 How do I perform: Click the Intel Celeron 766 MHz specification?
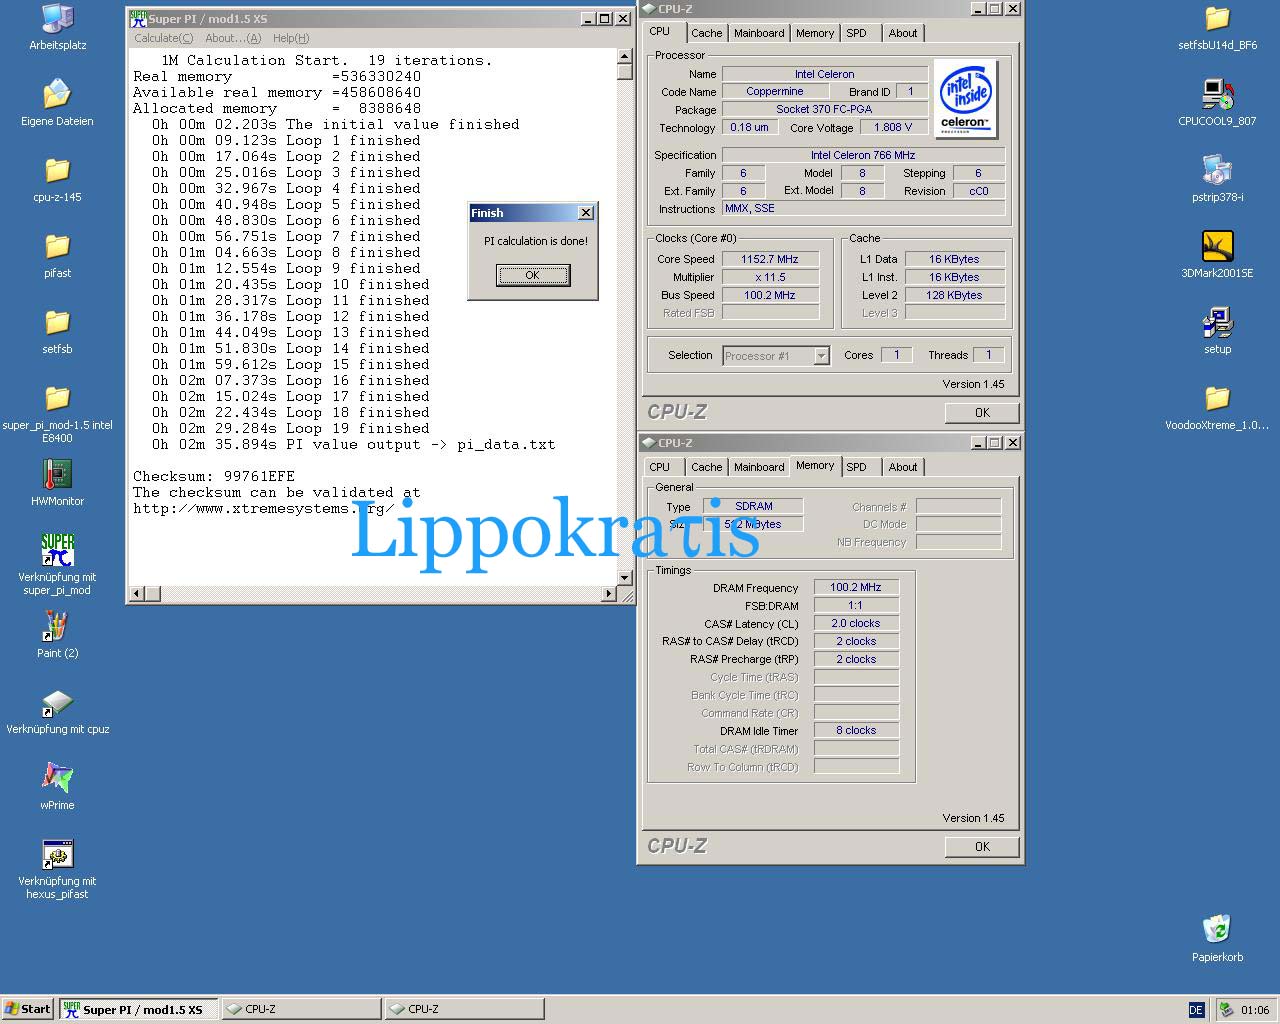coord(863,155)
